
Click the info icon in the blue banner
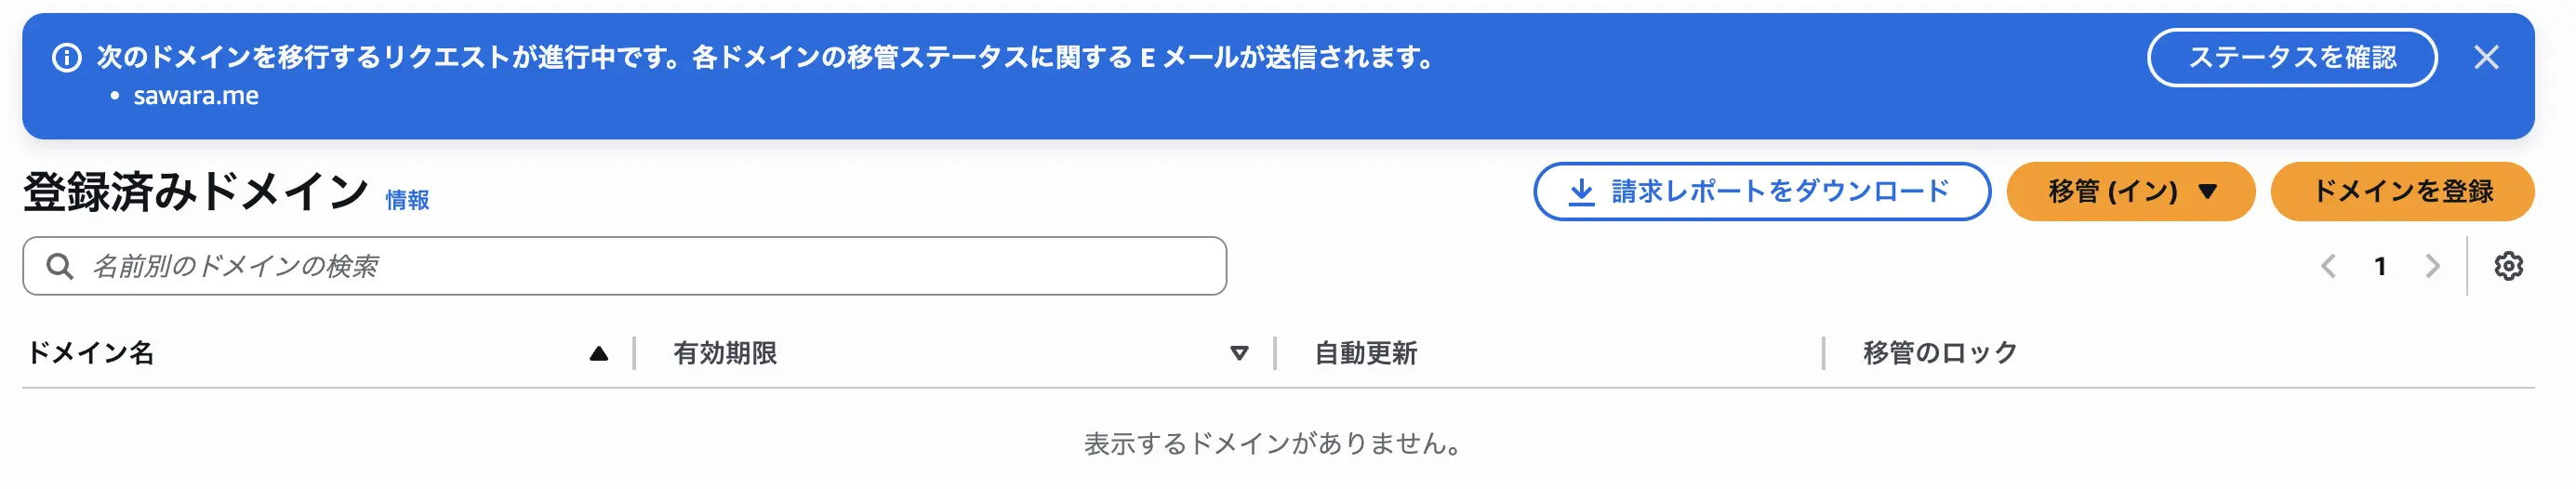click(x=66, y=58)
